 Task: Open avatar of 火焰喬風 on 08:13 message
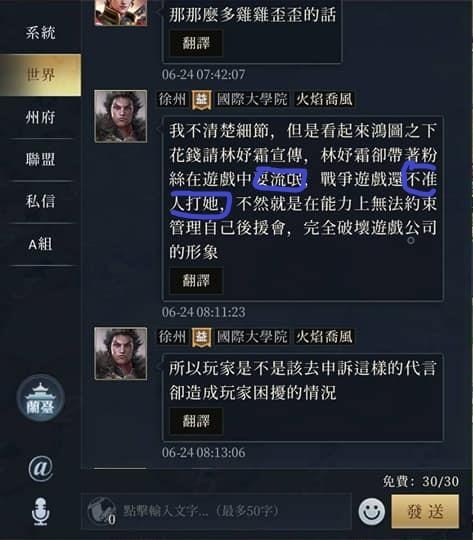pyautogui.click(x=121, y=353)
